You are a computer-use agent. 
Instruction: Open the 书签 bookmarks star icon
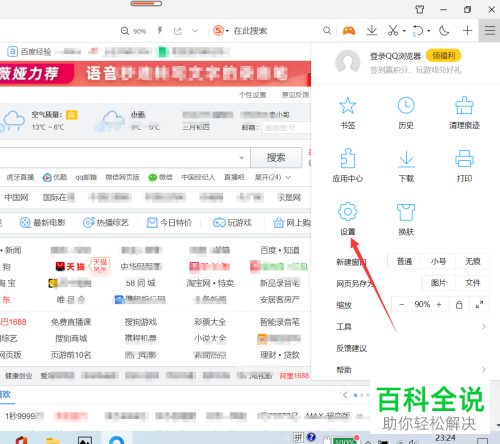(x=348, y=106)
